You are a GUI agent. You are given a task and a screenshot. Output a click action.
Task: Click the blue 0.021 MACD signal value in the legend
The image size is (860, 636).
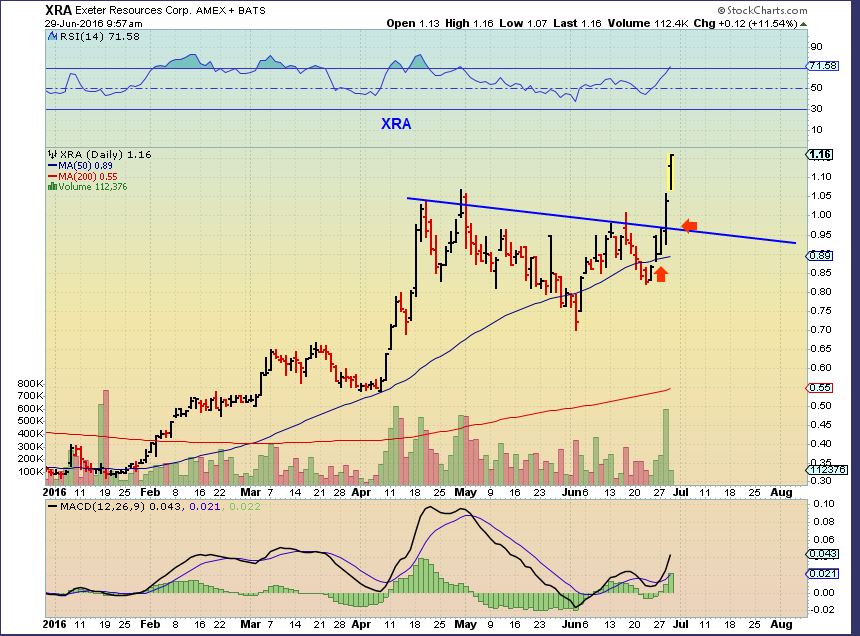point(205,507)
